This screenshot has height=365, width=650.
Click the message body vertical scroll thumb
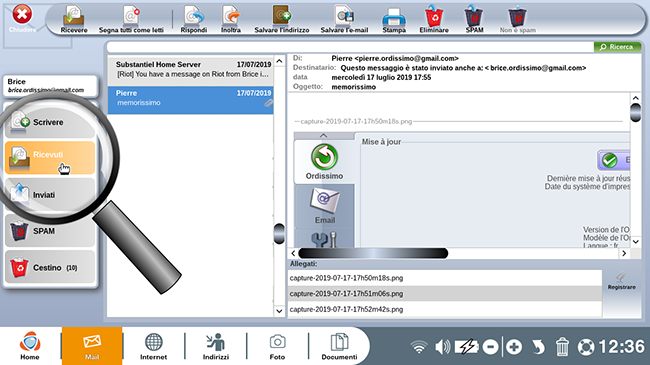click(x=635, y=112)
